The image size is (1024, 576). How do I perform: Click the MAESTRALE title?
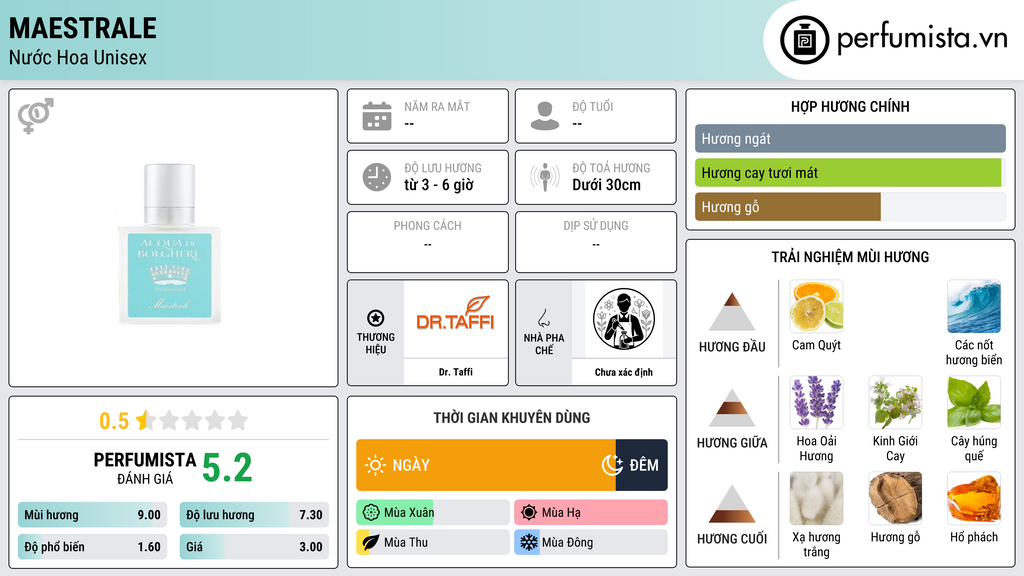tap(83, 28)
